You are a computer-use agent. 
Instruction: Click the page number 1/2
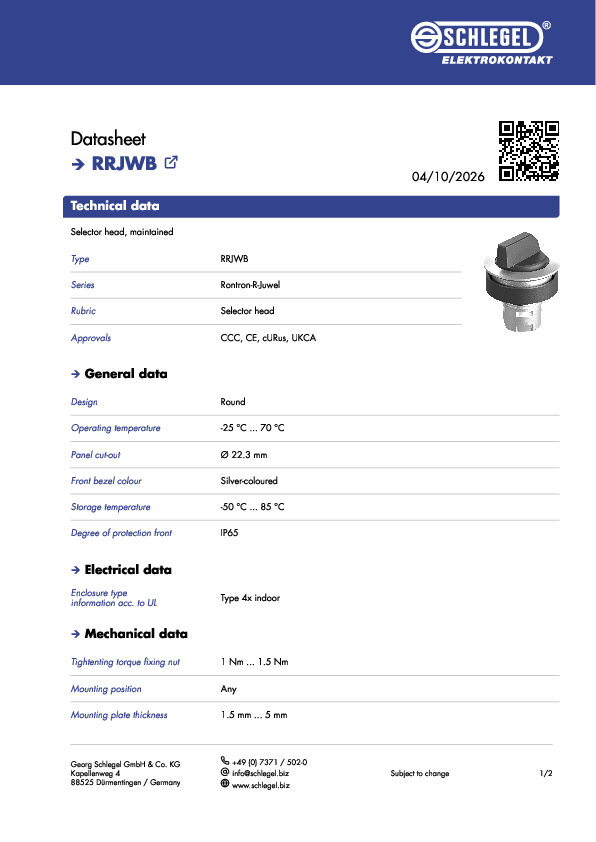[546, 773]
